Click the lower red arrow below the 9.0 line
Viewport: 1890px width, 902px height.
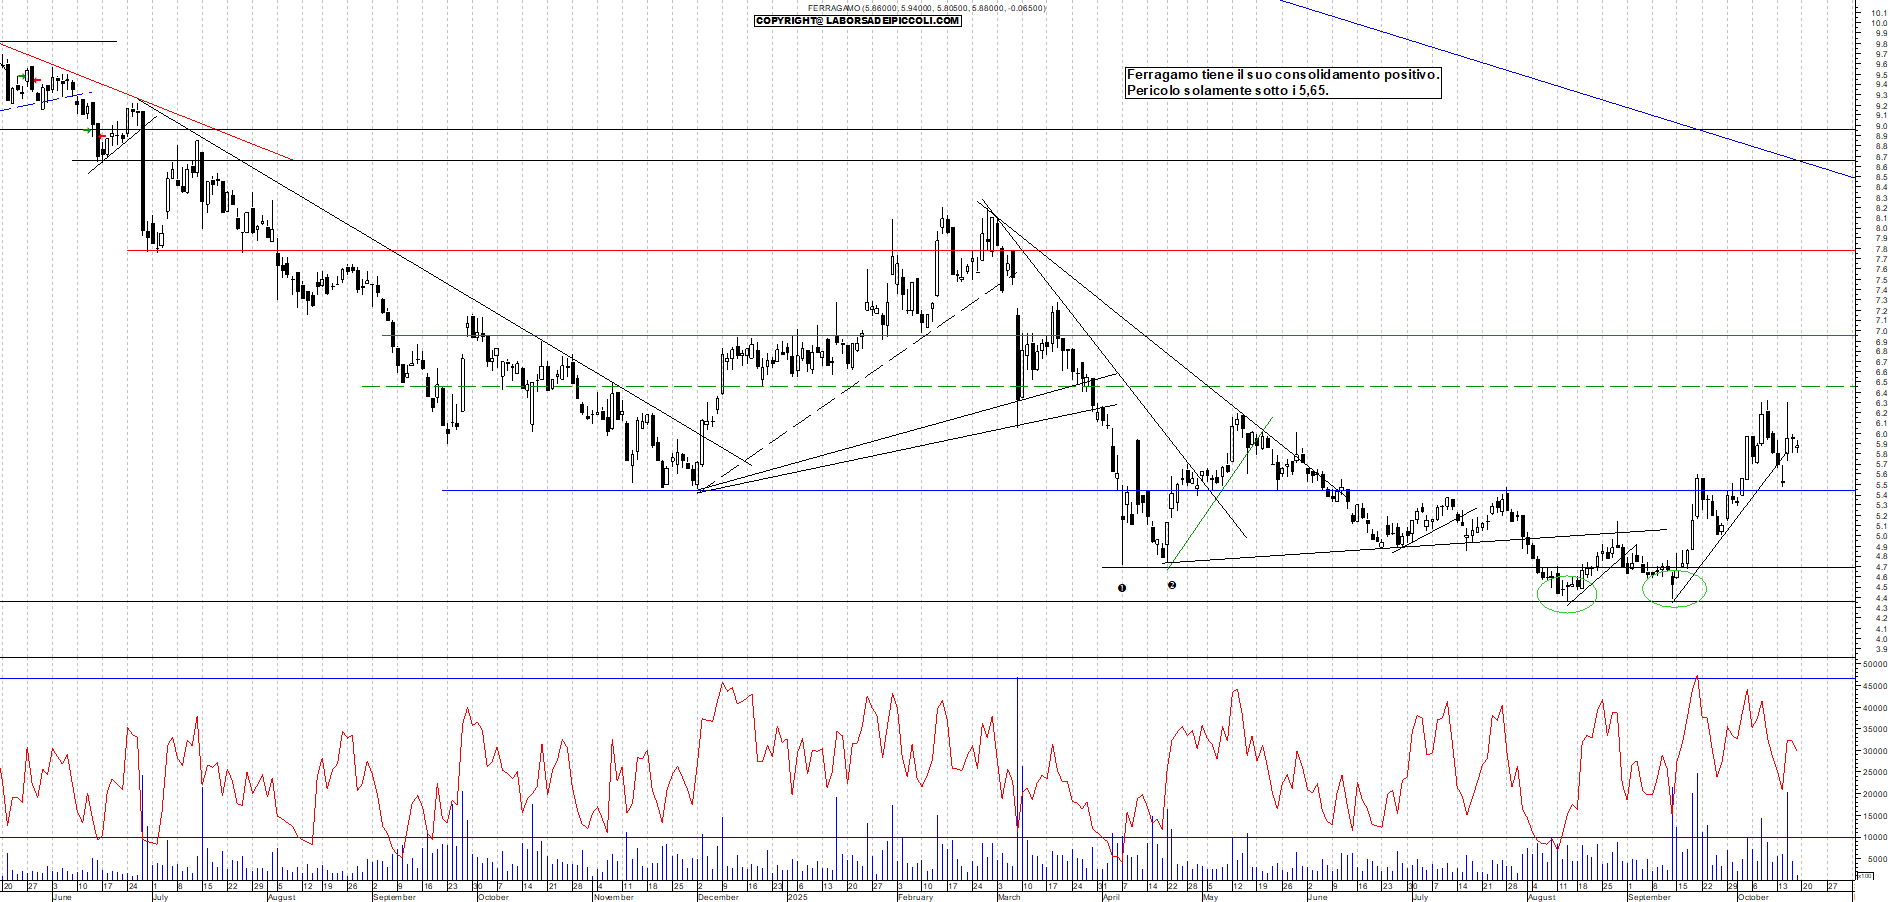(101, 136)
